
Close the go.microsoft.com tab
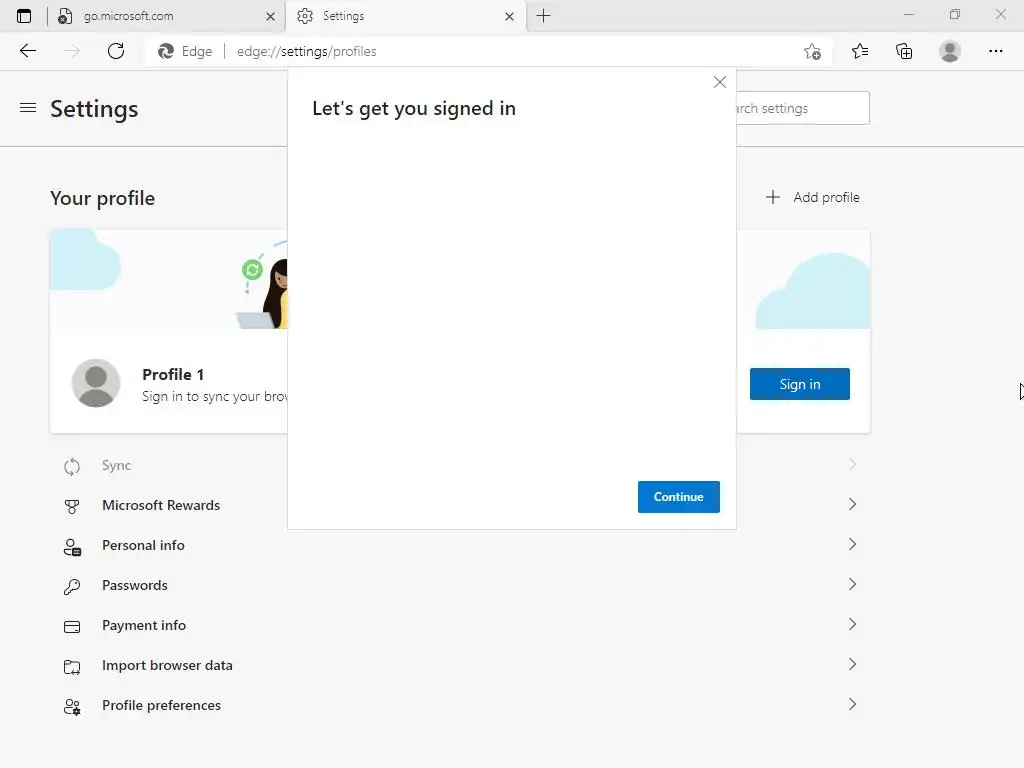coord(270,16)
